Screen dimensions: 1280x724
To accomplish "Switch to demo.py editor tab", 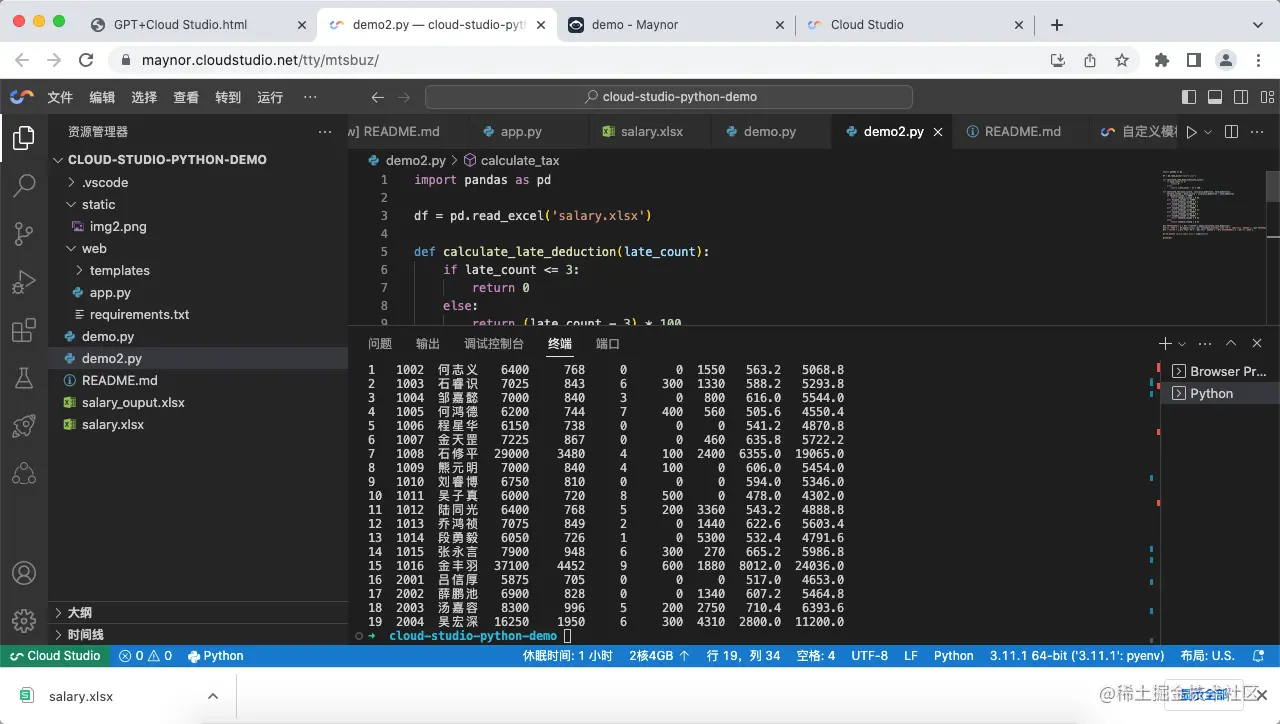I will point(770,132).
